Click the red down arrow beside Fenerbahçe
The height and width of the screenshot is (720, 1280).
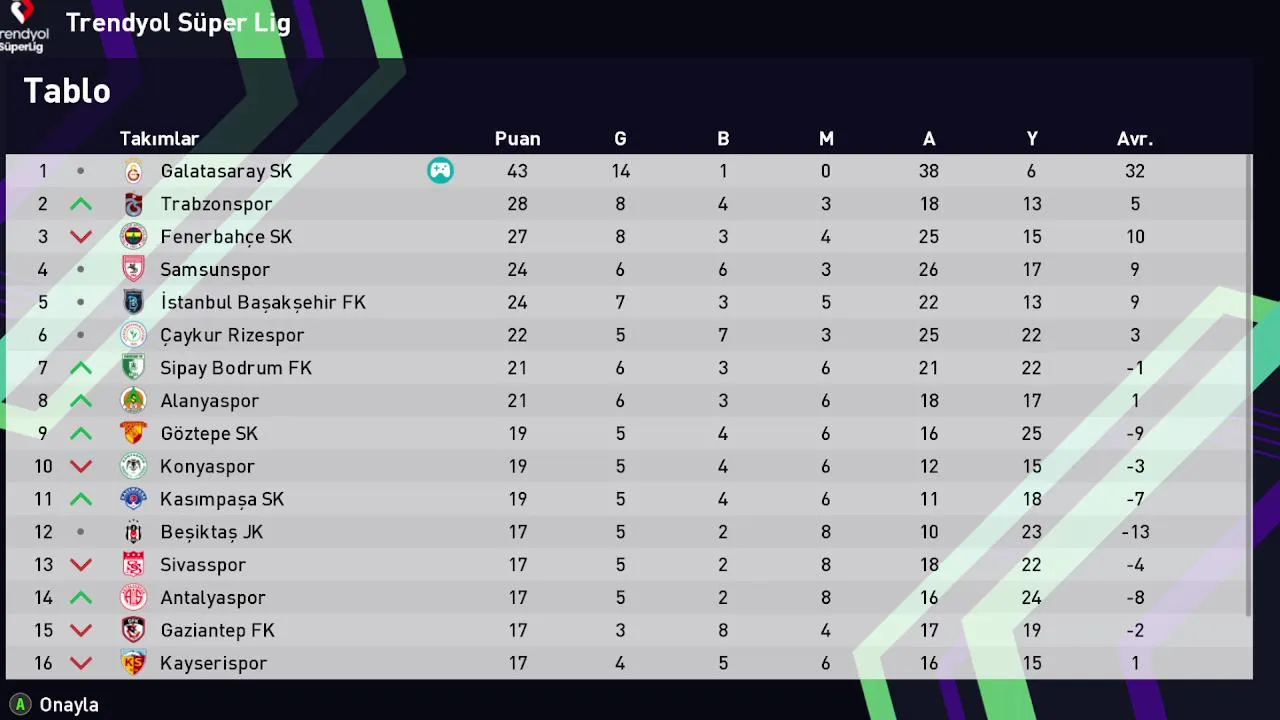point(81,237)
